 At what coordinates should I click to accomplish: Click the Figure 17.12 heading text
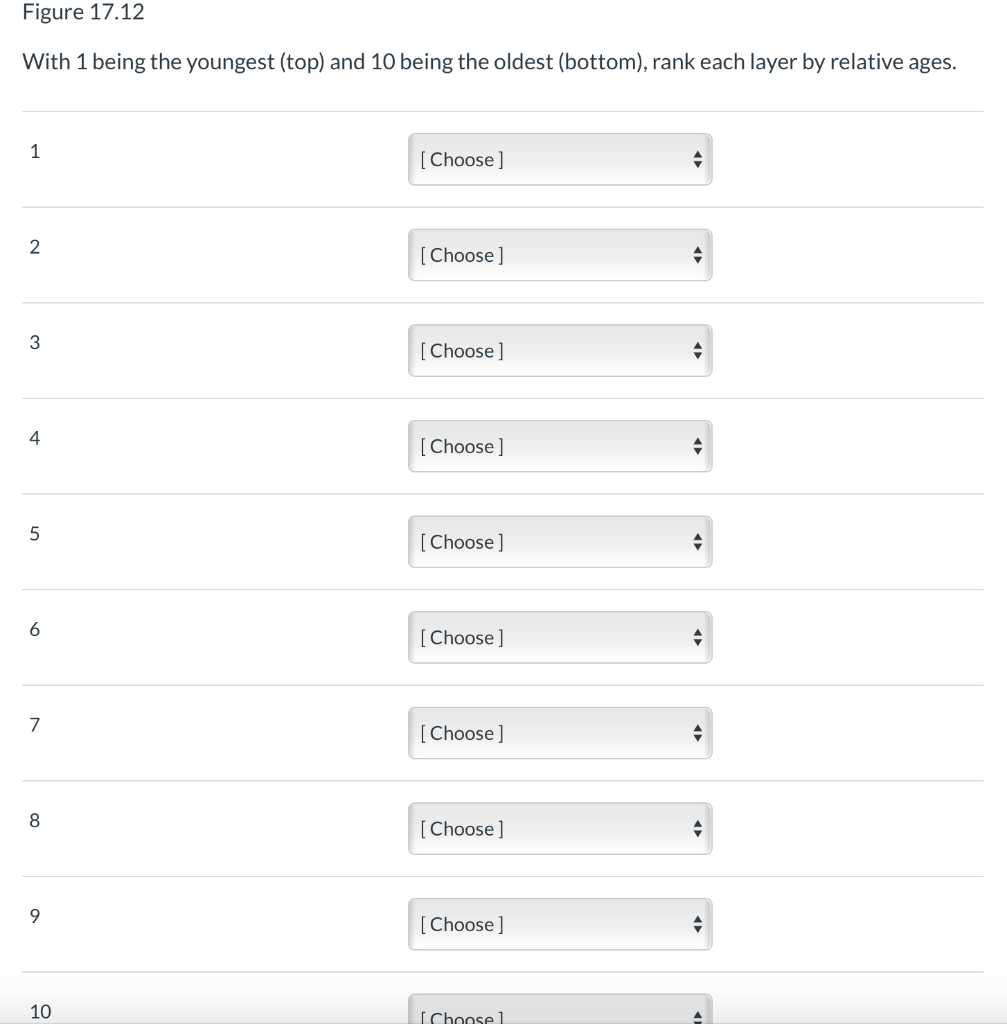tap(83, 12)
